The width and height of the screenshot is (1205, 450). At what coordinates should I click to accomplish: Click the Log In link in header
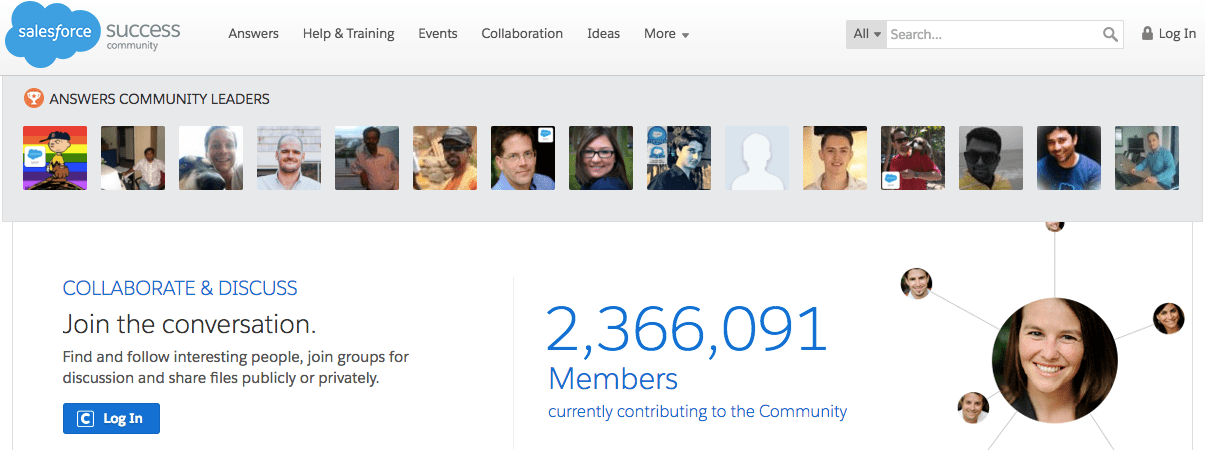1177,34
